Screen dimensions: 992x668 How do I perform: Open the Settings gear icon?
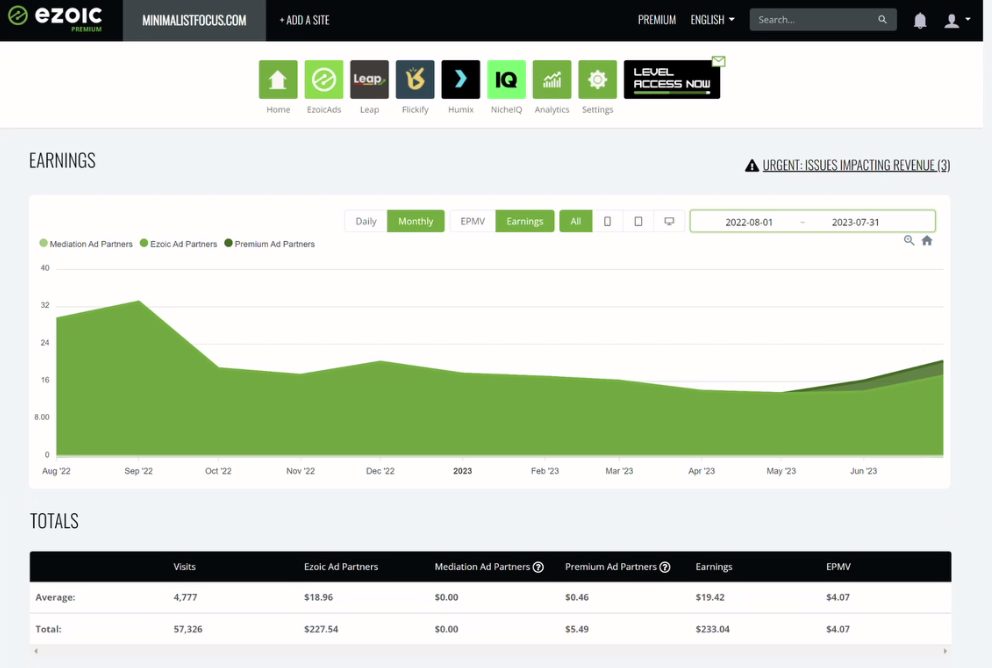coord(597,80)
